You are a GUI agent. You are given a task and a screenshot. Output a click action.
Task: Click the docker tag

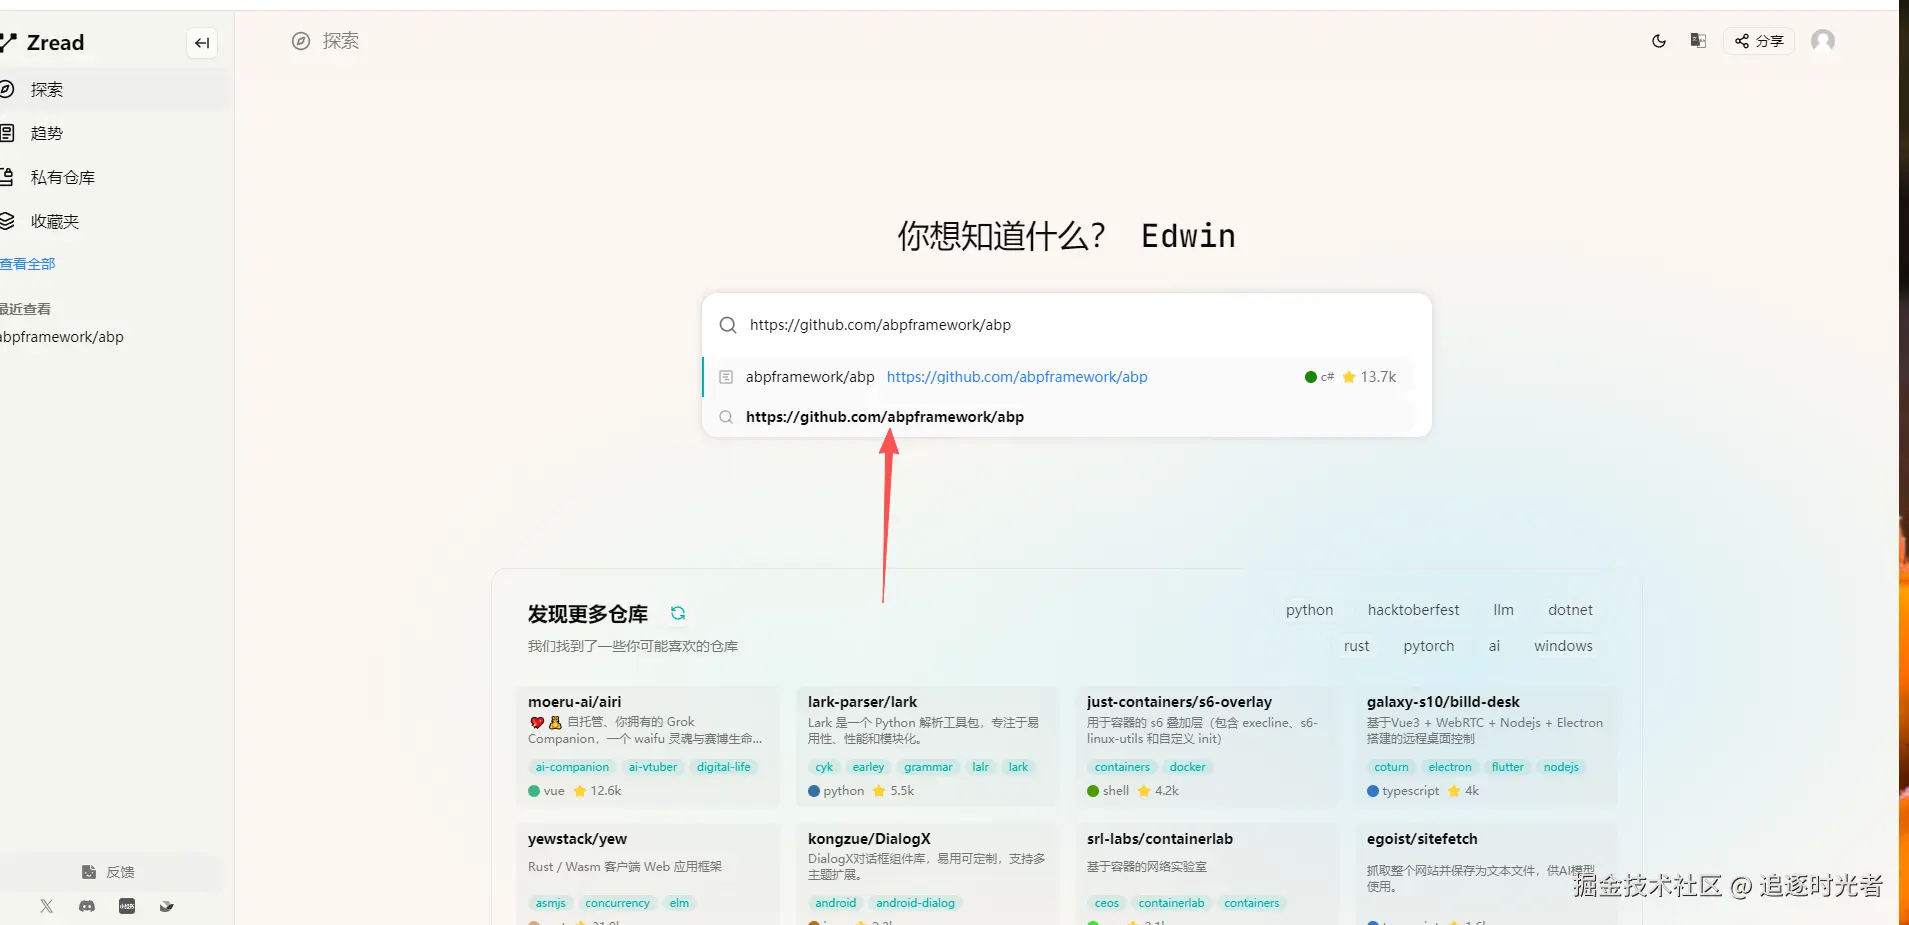tap(1187, 767)
